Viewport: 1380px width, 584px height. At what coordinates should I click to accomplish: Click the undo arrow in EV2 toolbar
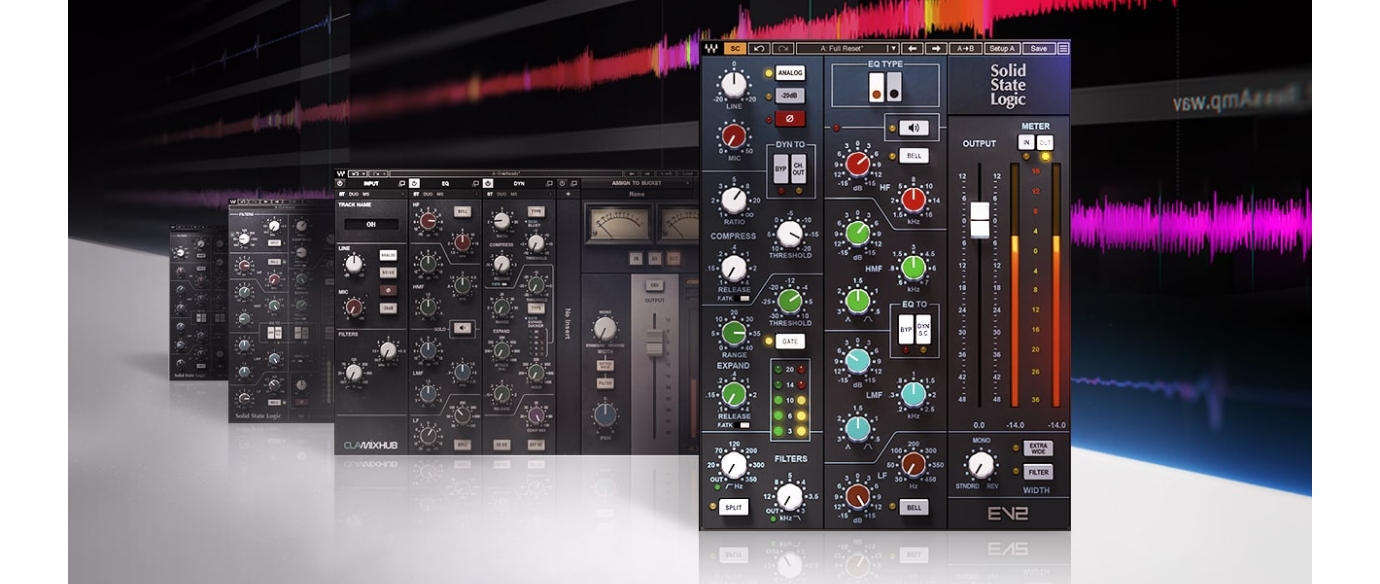(760, 48)
